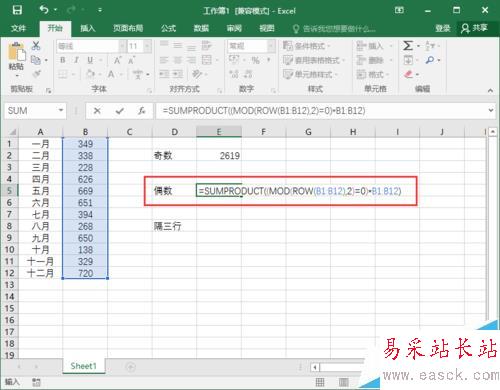The height and width of the screenshot is (390, 500).
Task: Click the AutoSum sigma icon
Action: click(x=408, y=46)
